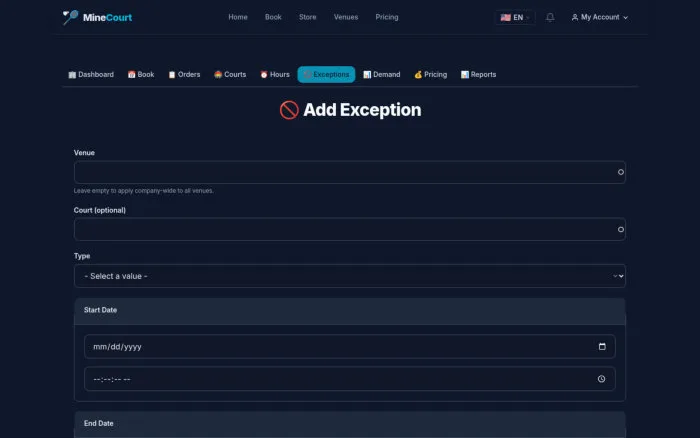This screenshot has width=700, height=438.
Task: Open the EN language dropdown
Action: tap(515, 17)
